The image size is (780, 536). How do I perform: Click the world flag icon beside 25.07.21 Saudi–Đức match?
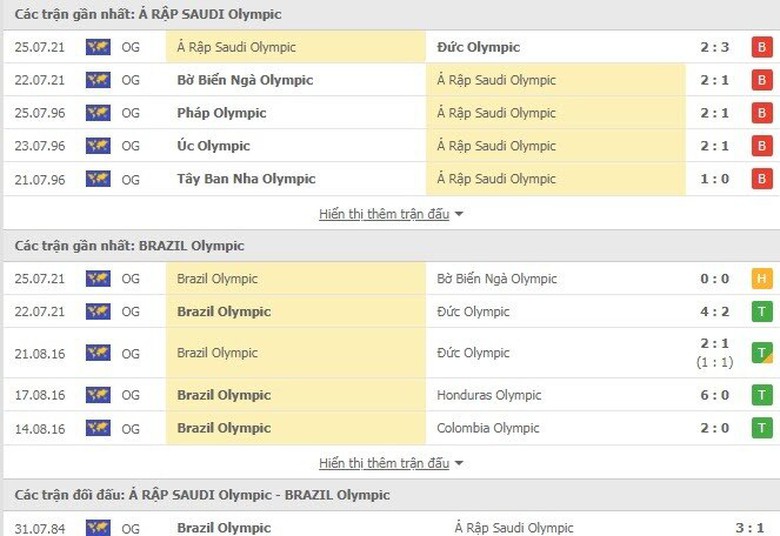[x=98, y=47]
